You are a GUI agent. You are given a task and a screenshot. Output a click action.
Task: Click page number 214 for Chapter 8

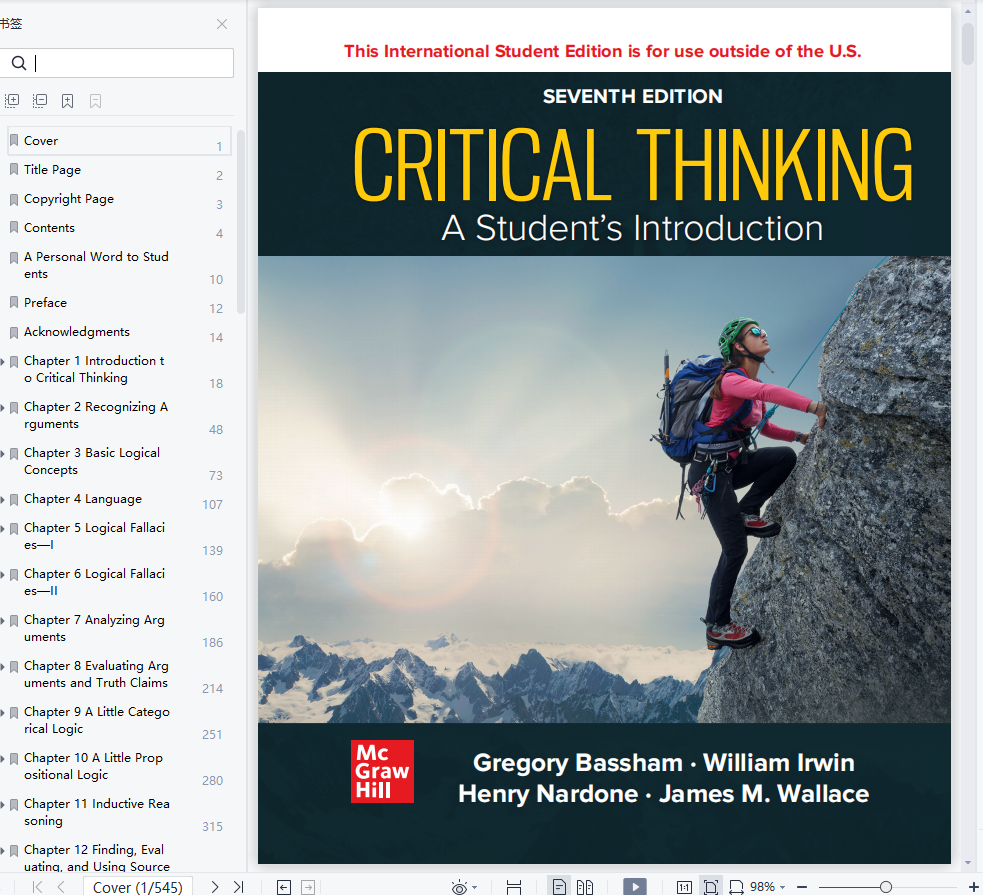[213, 689]
